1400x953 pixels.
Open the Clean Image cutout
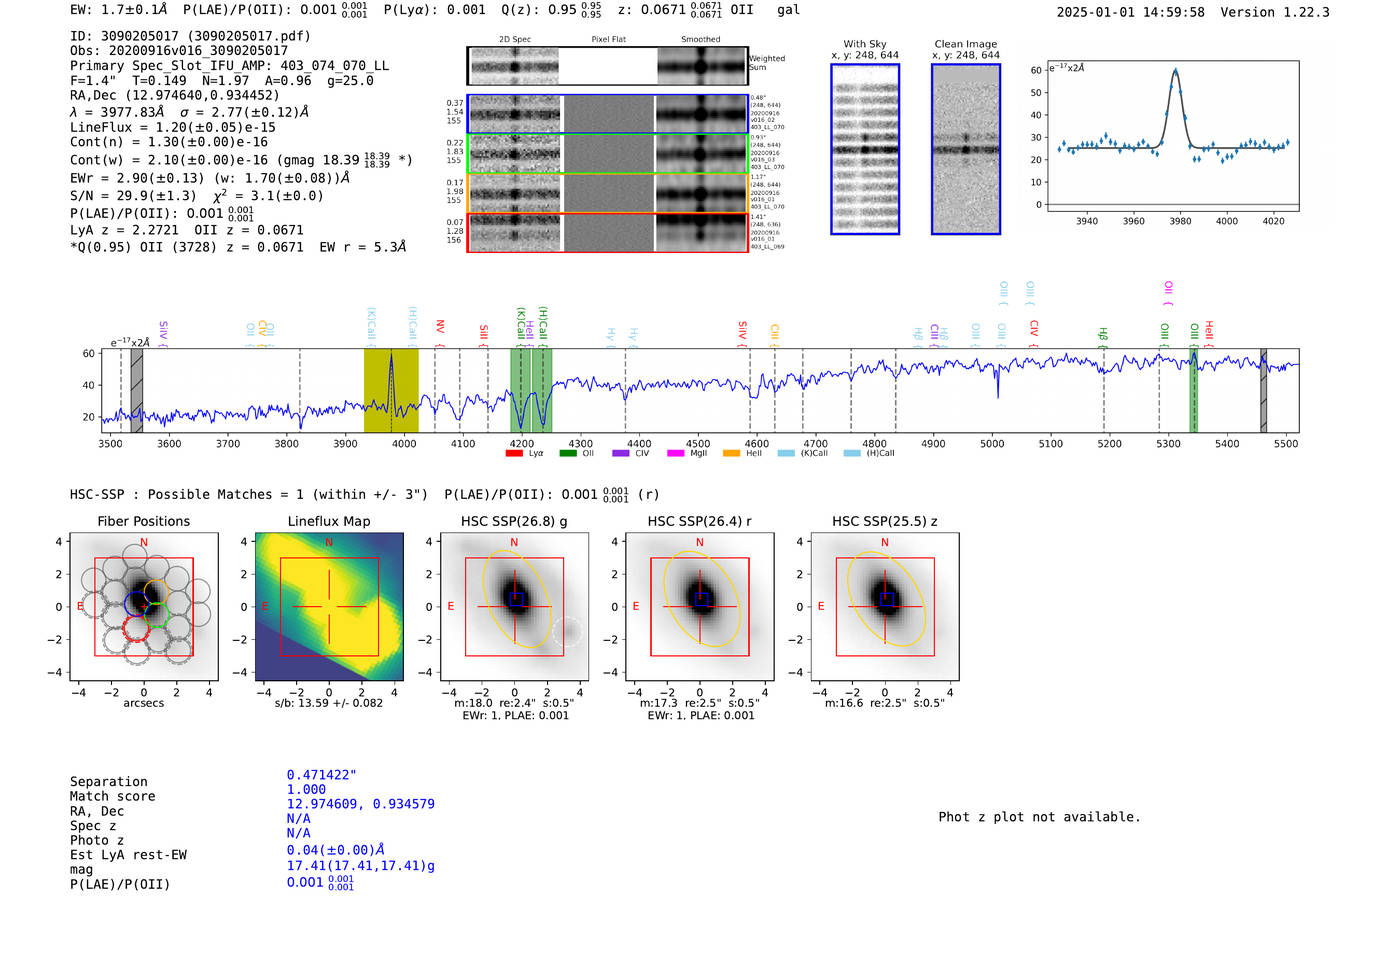pyautogui.click(x=966, y=149)
